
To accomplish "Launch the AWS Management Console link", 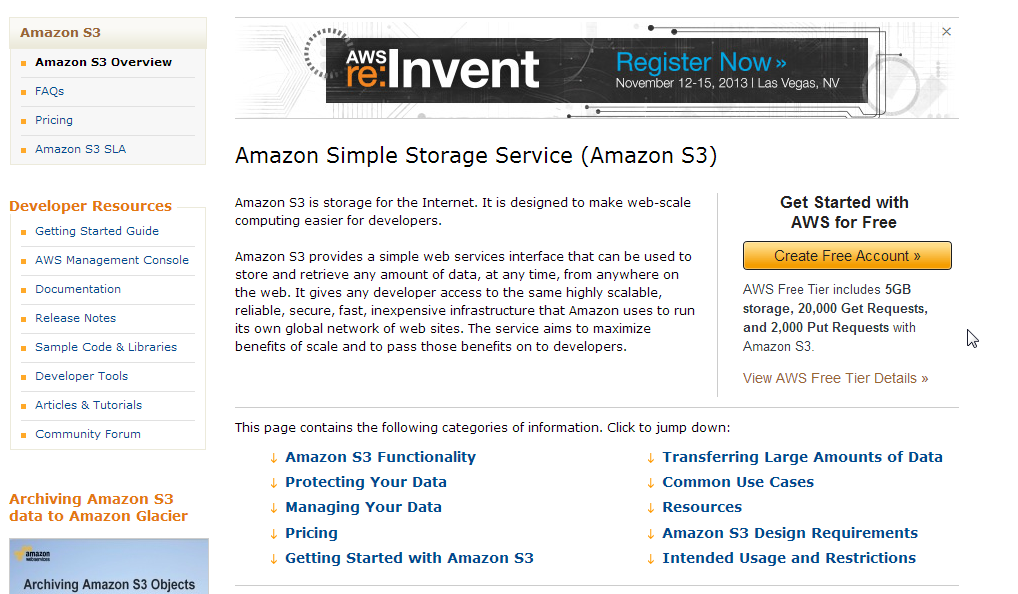I will click(x=112, y=260).
